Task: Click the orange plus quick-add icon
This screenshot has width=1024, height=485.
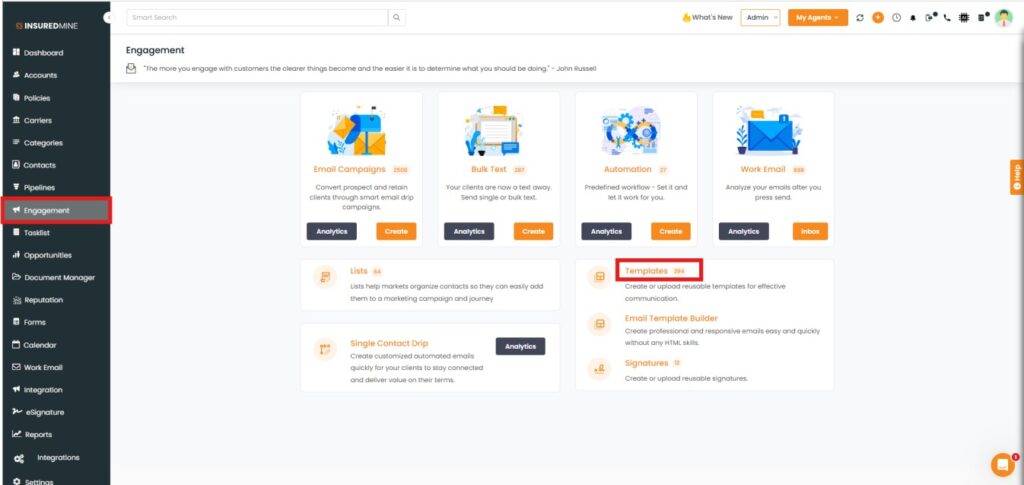Action: point(878,18)
